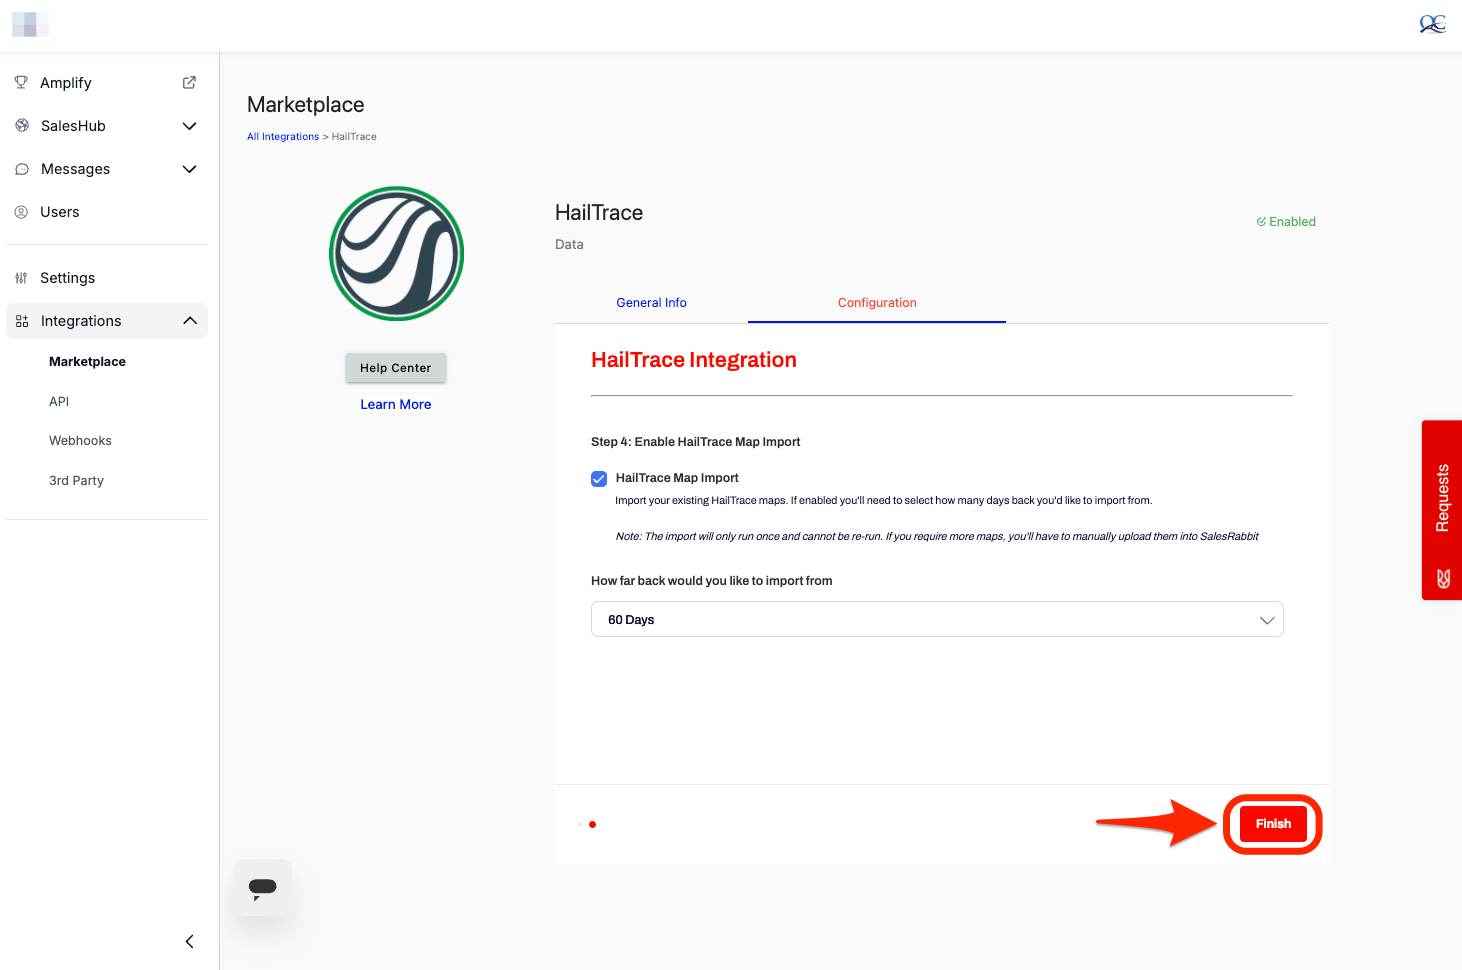Open Amplify external link icon
The height and width of the screenshot is (970, 1462).
point(189,83)
